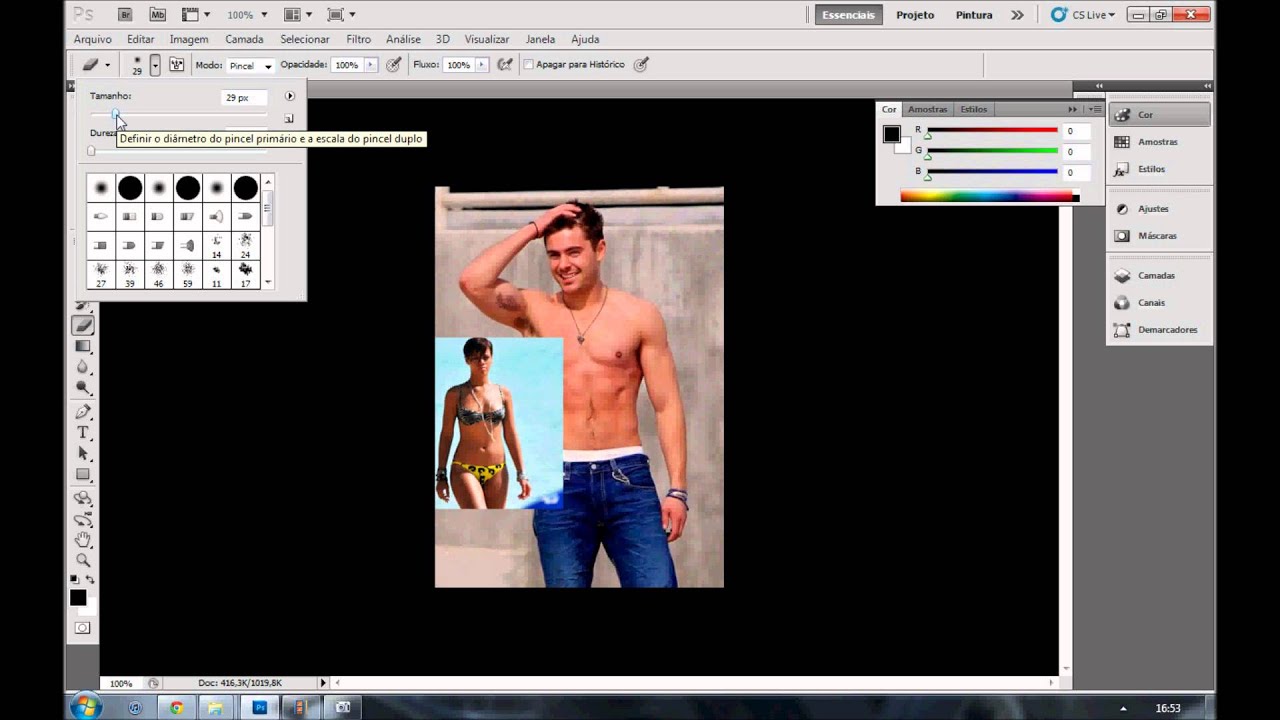Select the Essenciais workspace
Screen dimensions: 1280x720
point(848,15)
